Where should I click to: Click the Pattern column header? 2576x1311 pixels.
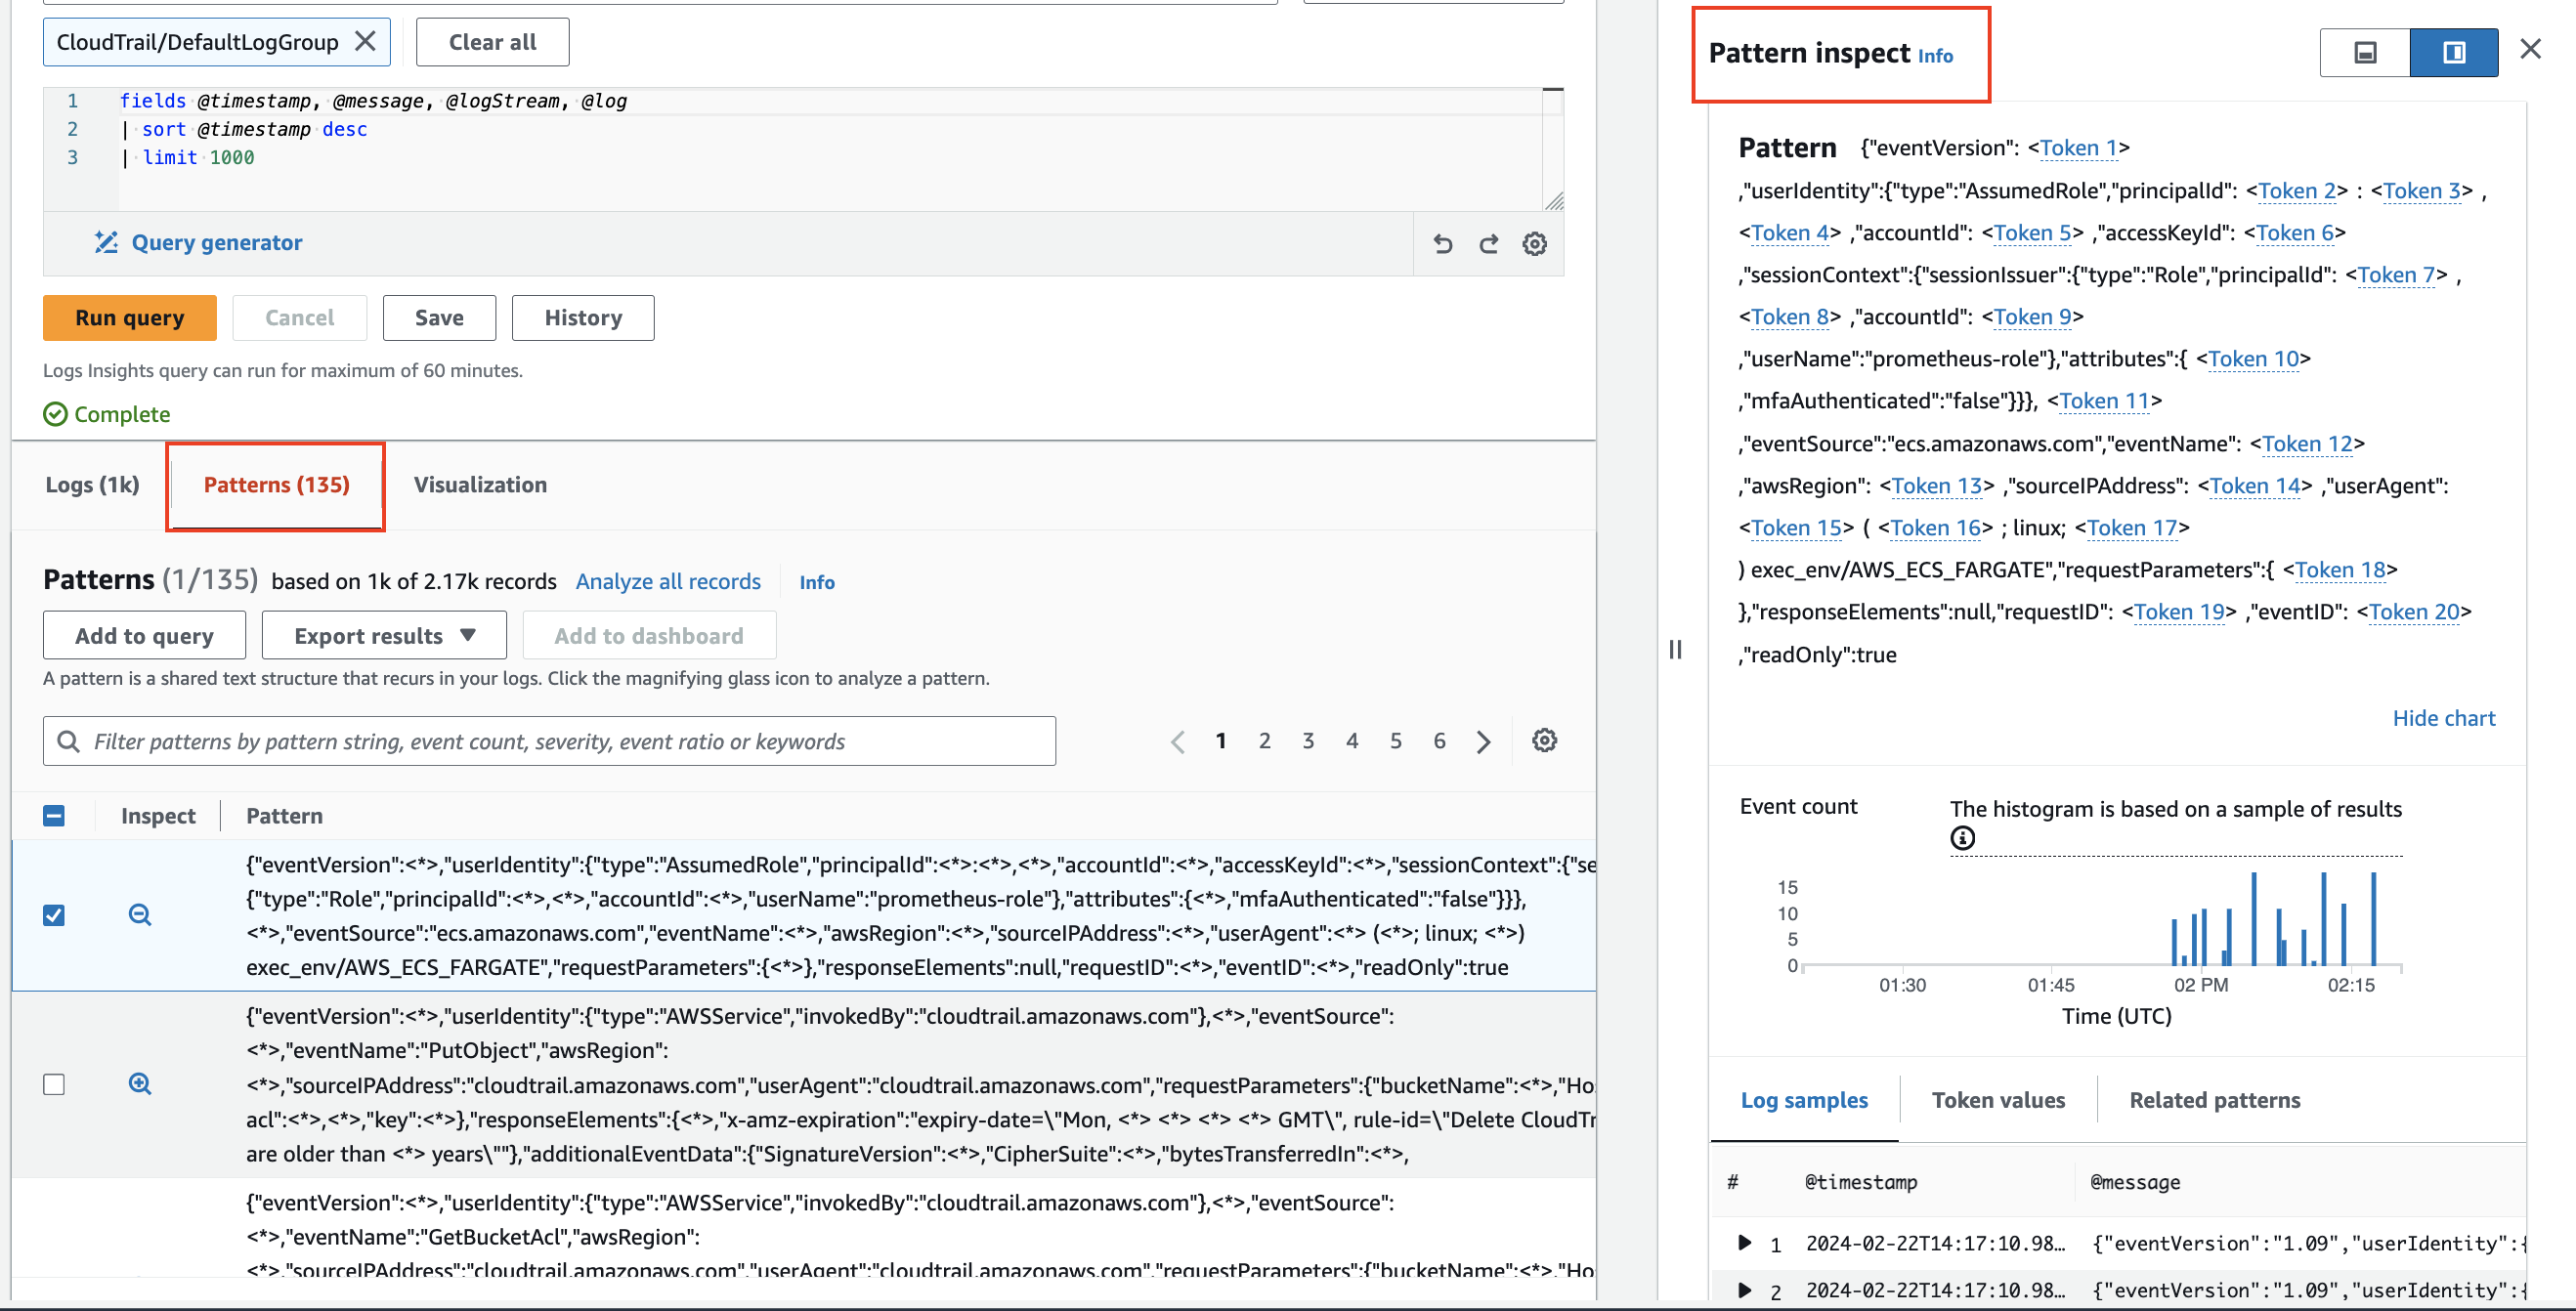pos(284,816)
